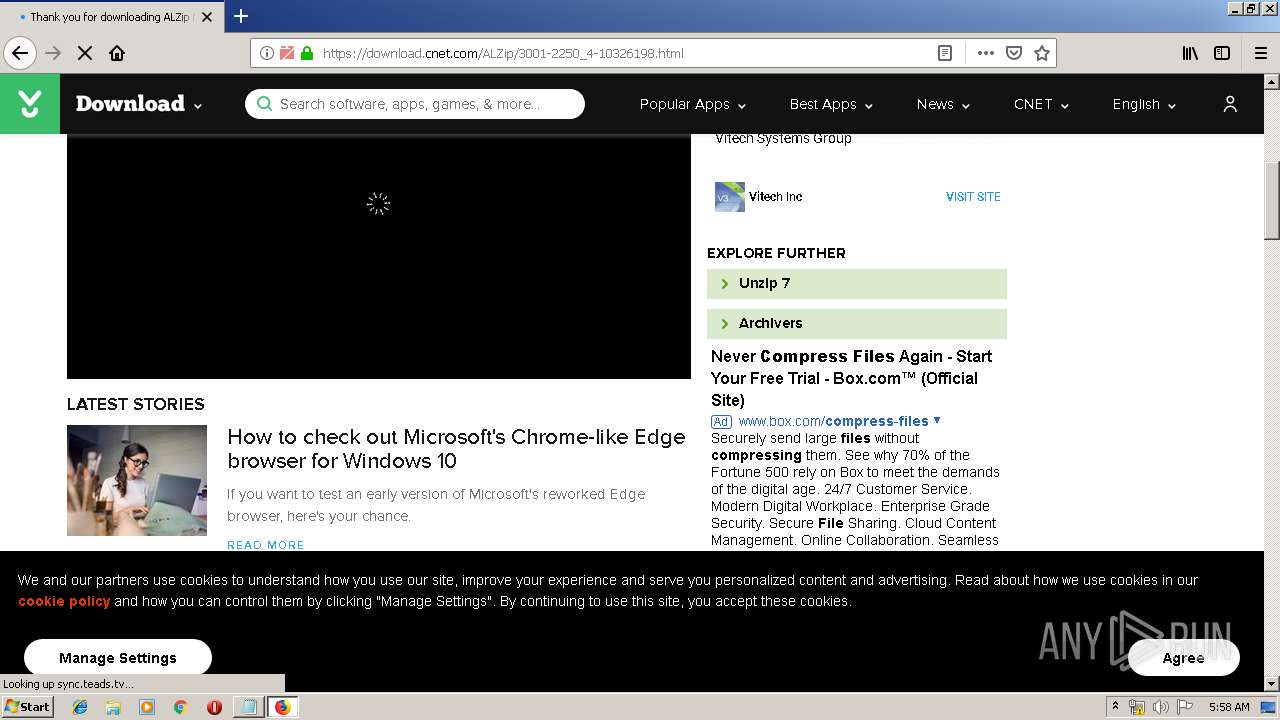Image resolution: width=1280 pixels, height=720 pixels.
Task: Click the Vitech Systems Group text
Action: click(783, 138)
